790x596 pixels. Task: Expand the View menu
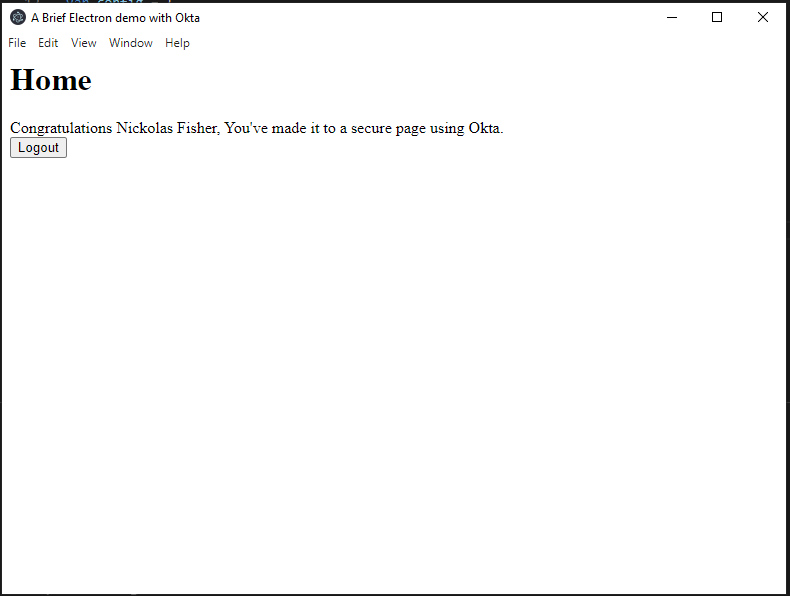(x=84, y=43)
